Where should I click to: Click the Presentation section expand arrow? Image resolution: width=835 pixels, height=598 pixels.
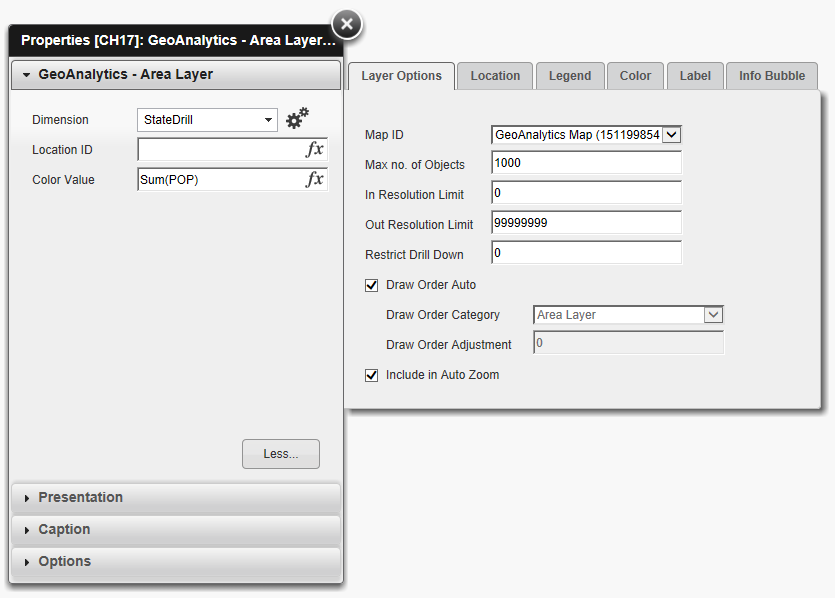pos(25,497)
